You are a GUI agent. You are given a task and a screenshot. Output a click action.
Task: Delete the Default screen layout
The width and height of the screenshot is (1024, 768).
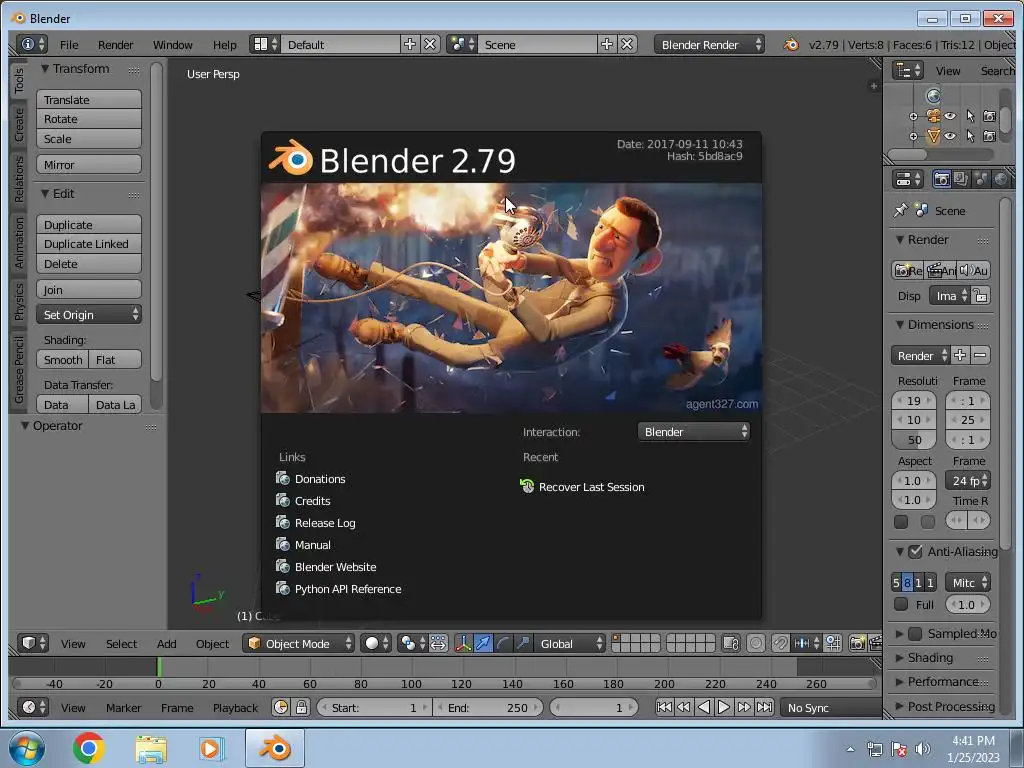(x=430, y=44)
